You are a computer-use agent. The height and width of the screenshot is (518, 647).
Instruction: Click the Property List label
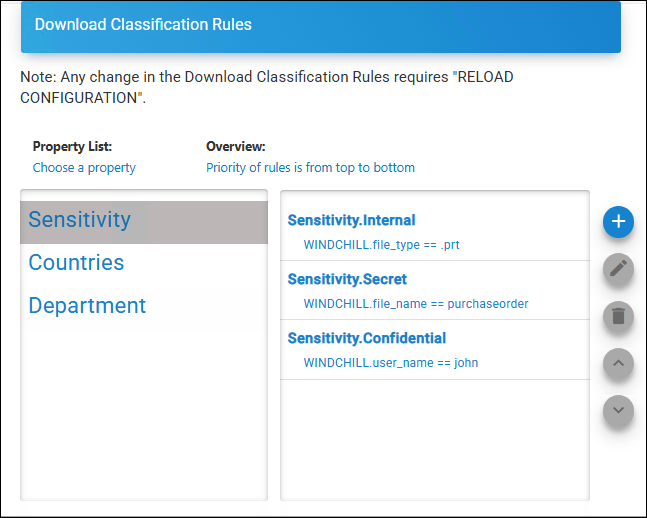(72, 147)
